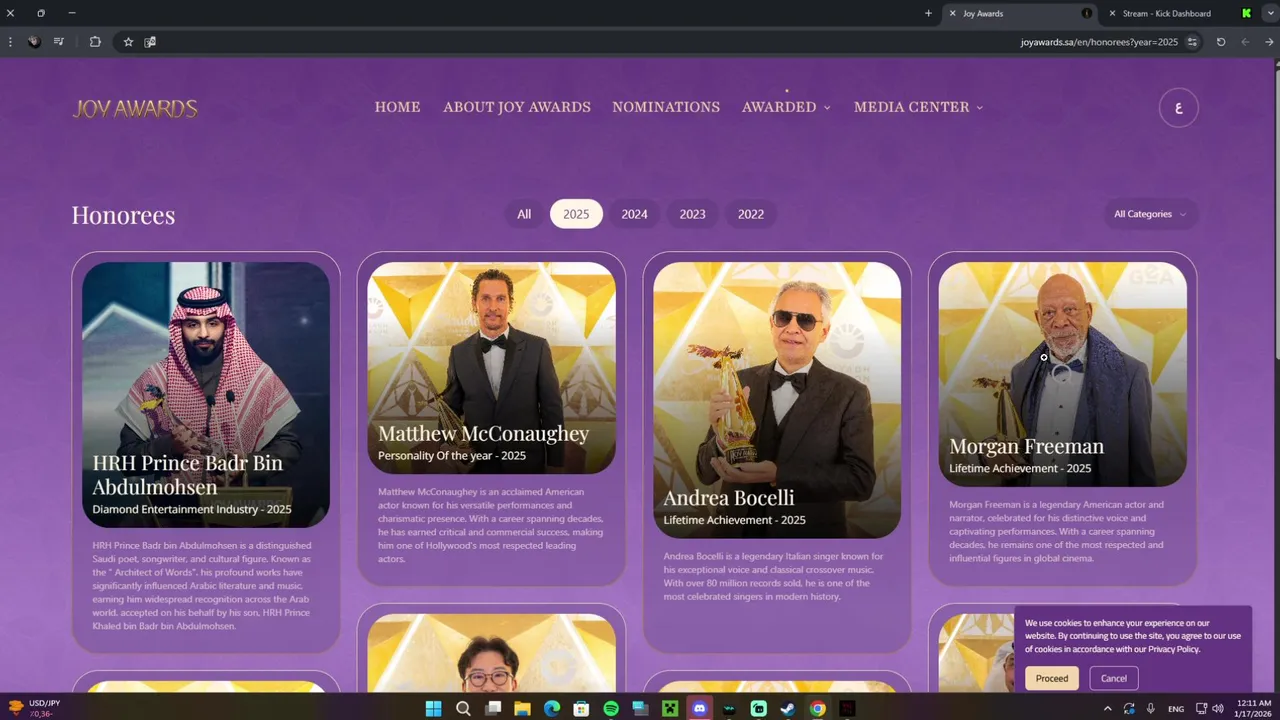Bookmark this page with the star icon
The image size is (1280, 720).
pos(128,42)
